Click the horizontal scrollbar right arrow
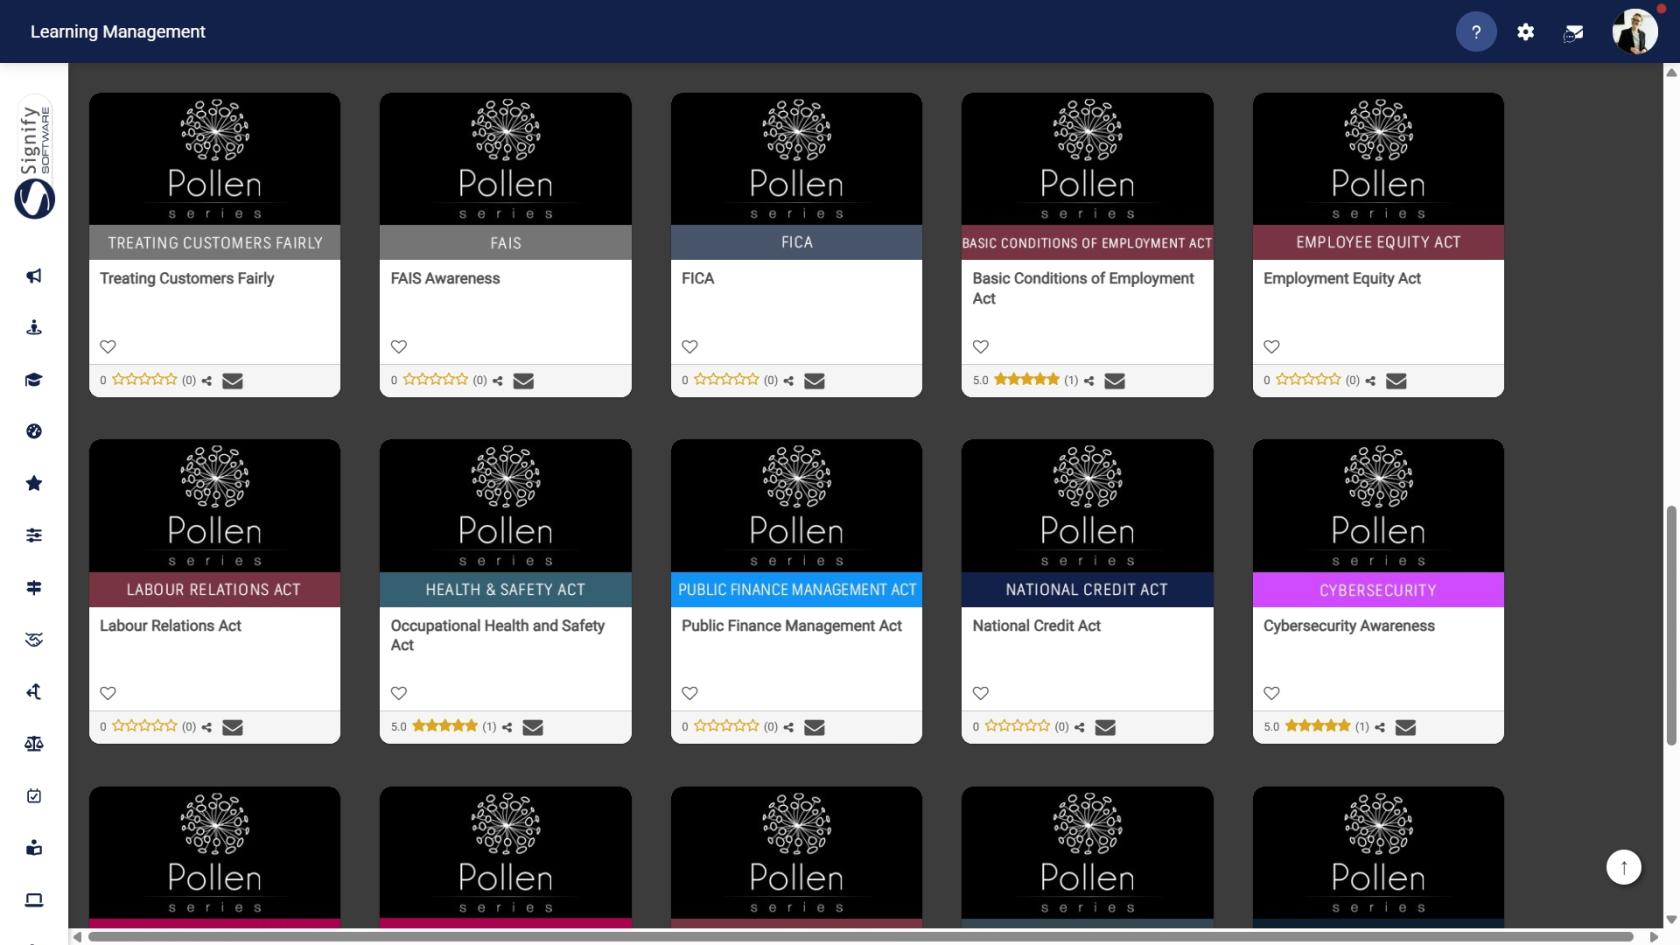 click(x=1653, y=937)
